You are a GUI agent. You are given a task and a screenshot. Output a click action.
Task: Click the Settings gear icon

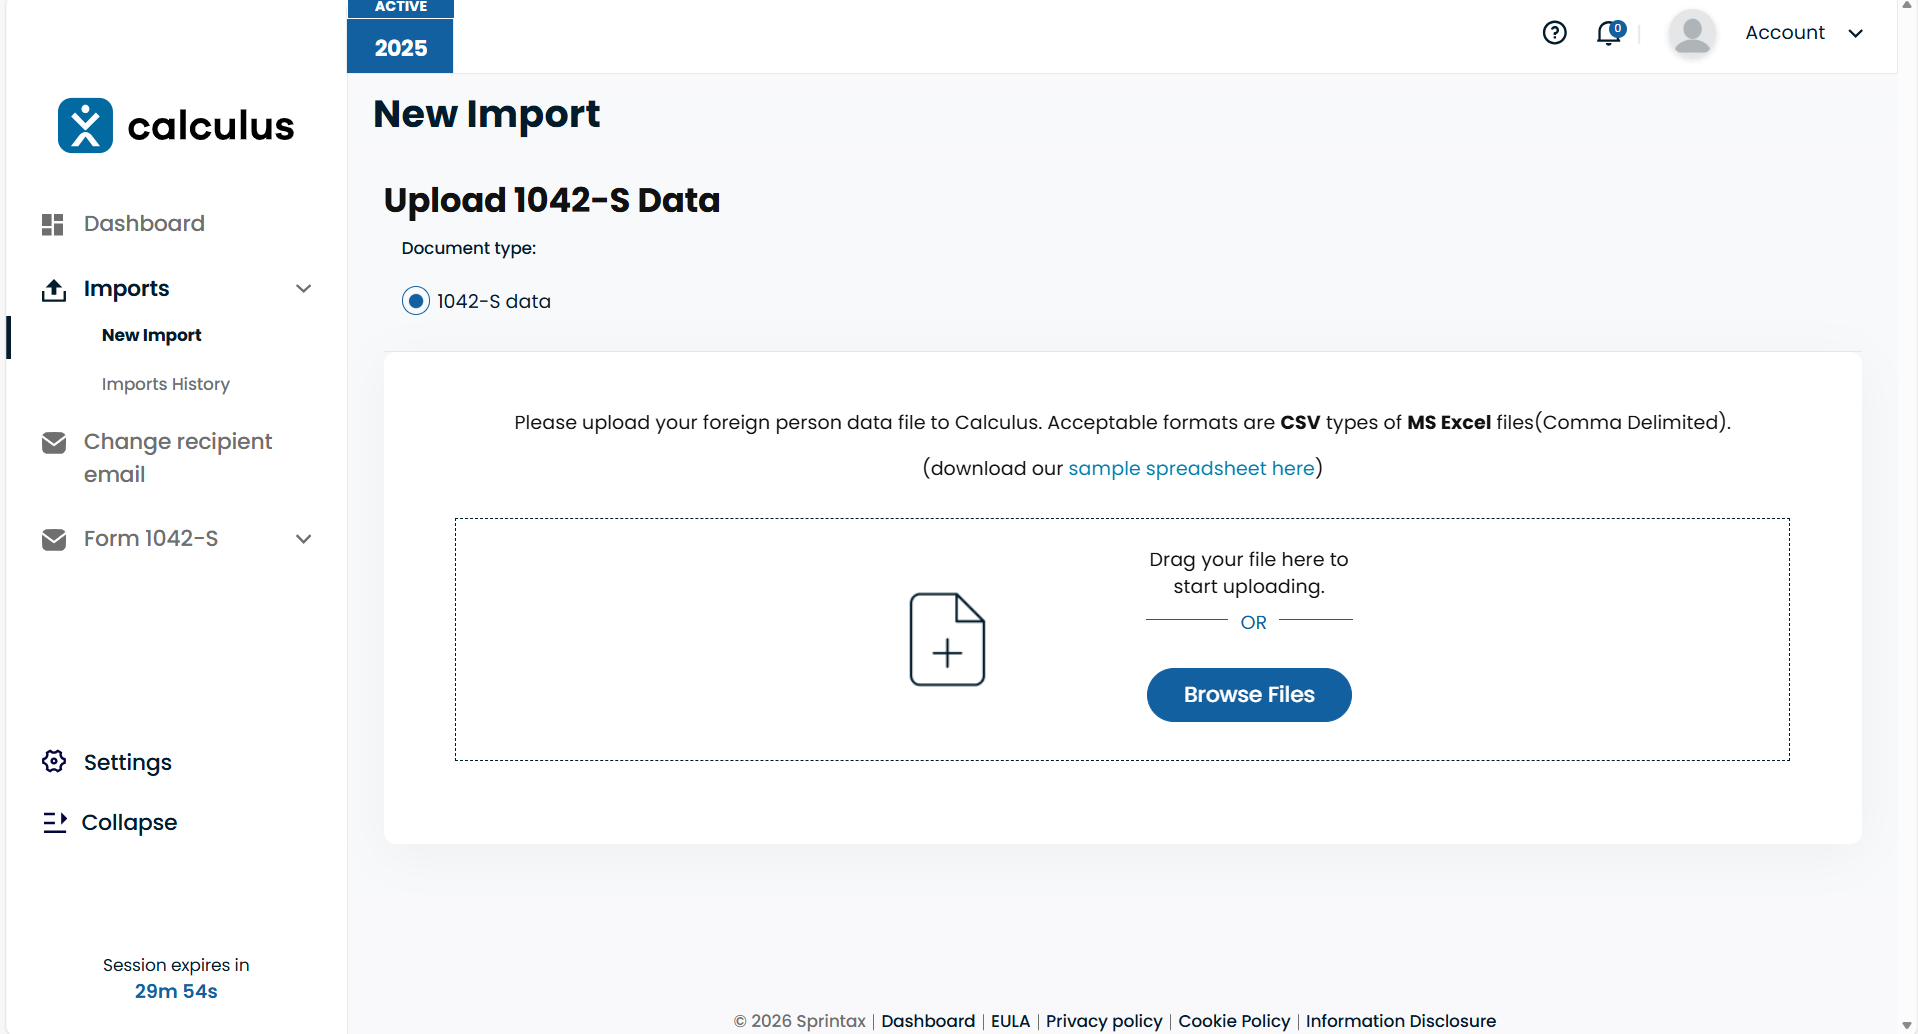[54, 762]
